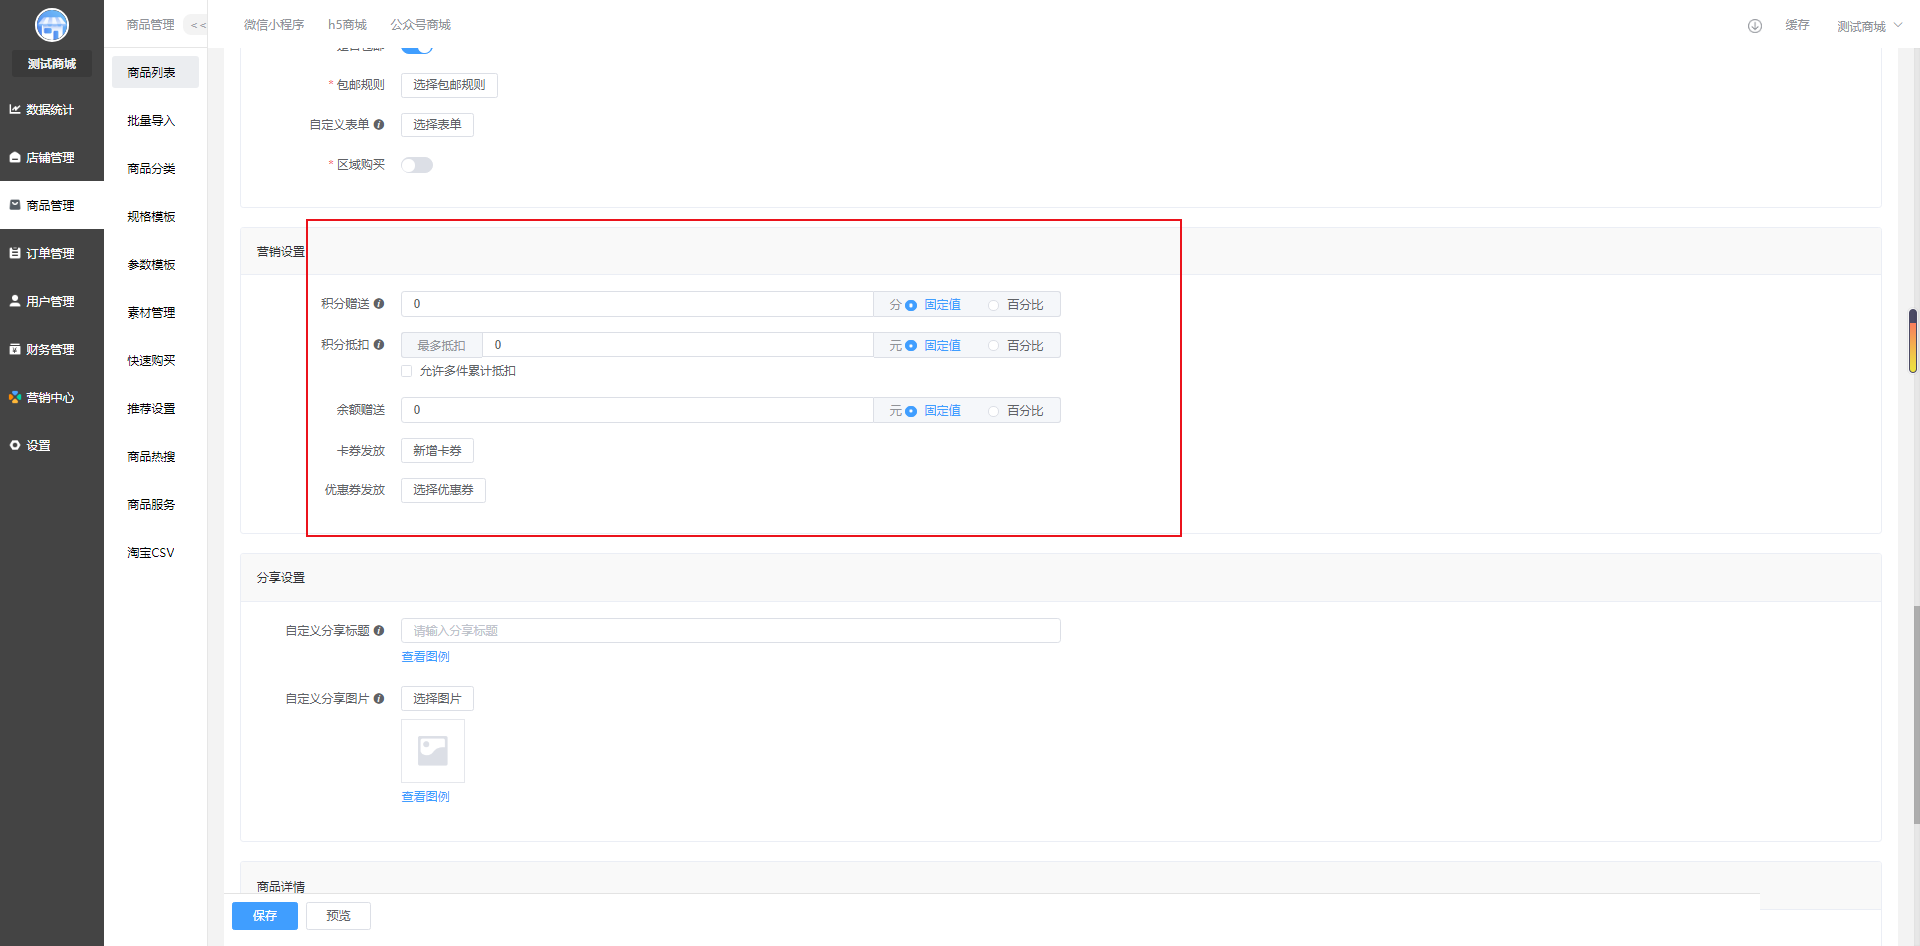Open 设置 in the sidebar
The width and height of the screenshot is (1920, 946).
coord(51,446)
